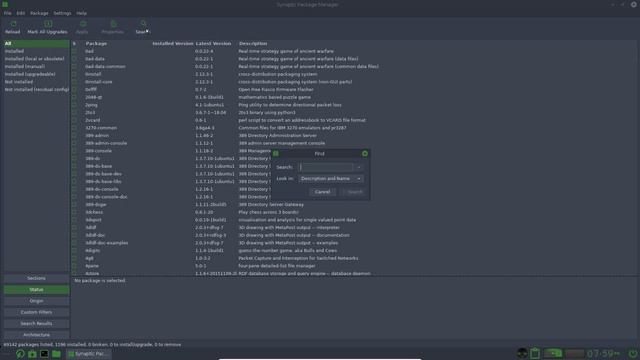Select Not installed (residual config) filter
This screenshot has width=640, height=360.
coord(36,89)
